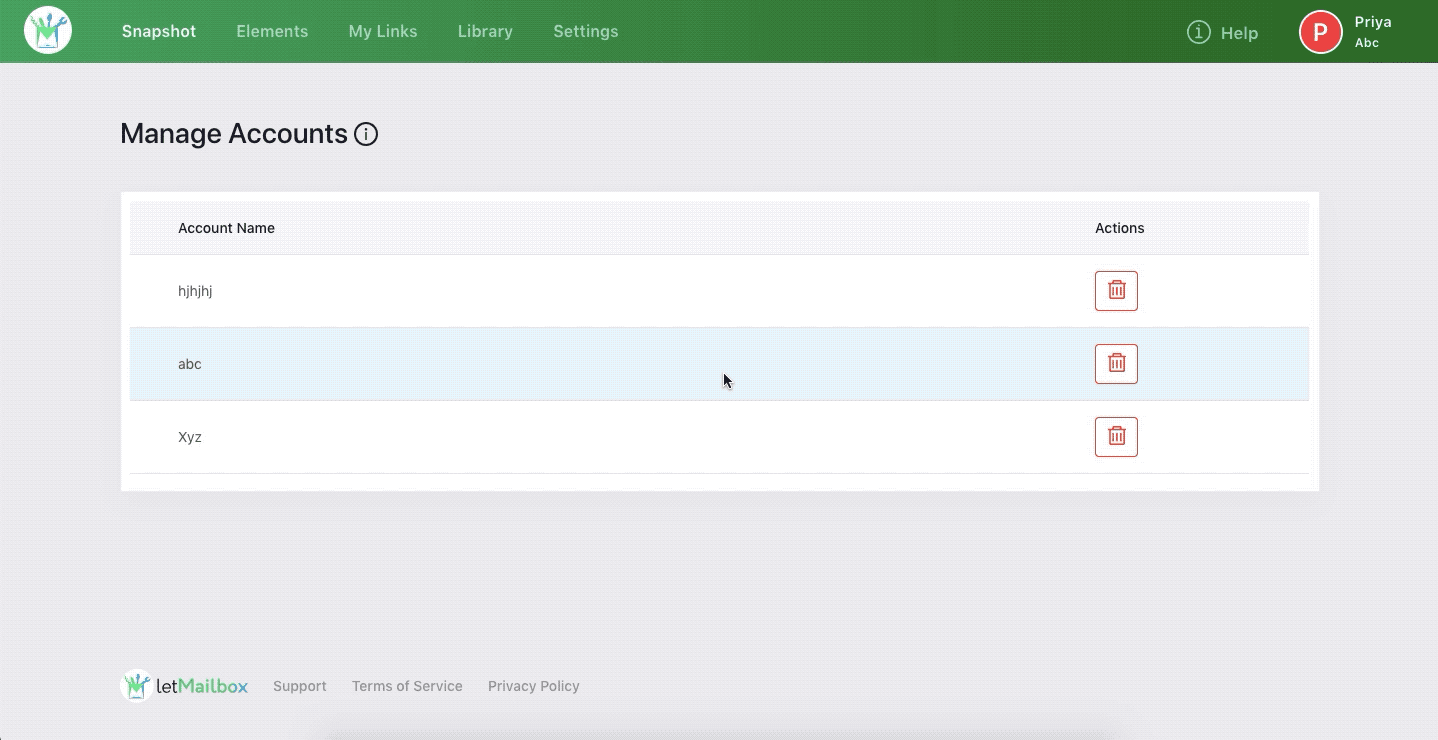Viewport: 1438px width, 740px height.
Task: Open the Privacy Policy link
Action: [x=533, y=686]
